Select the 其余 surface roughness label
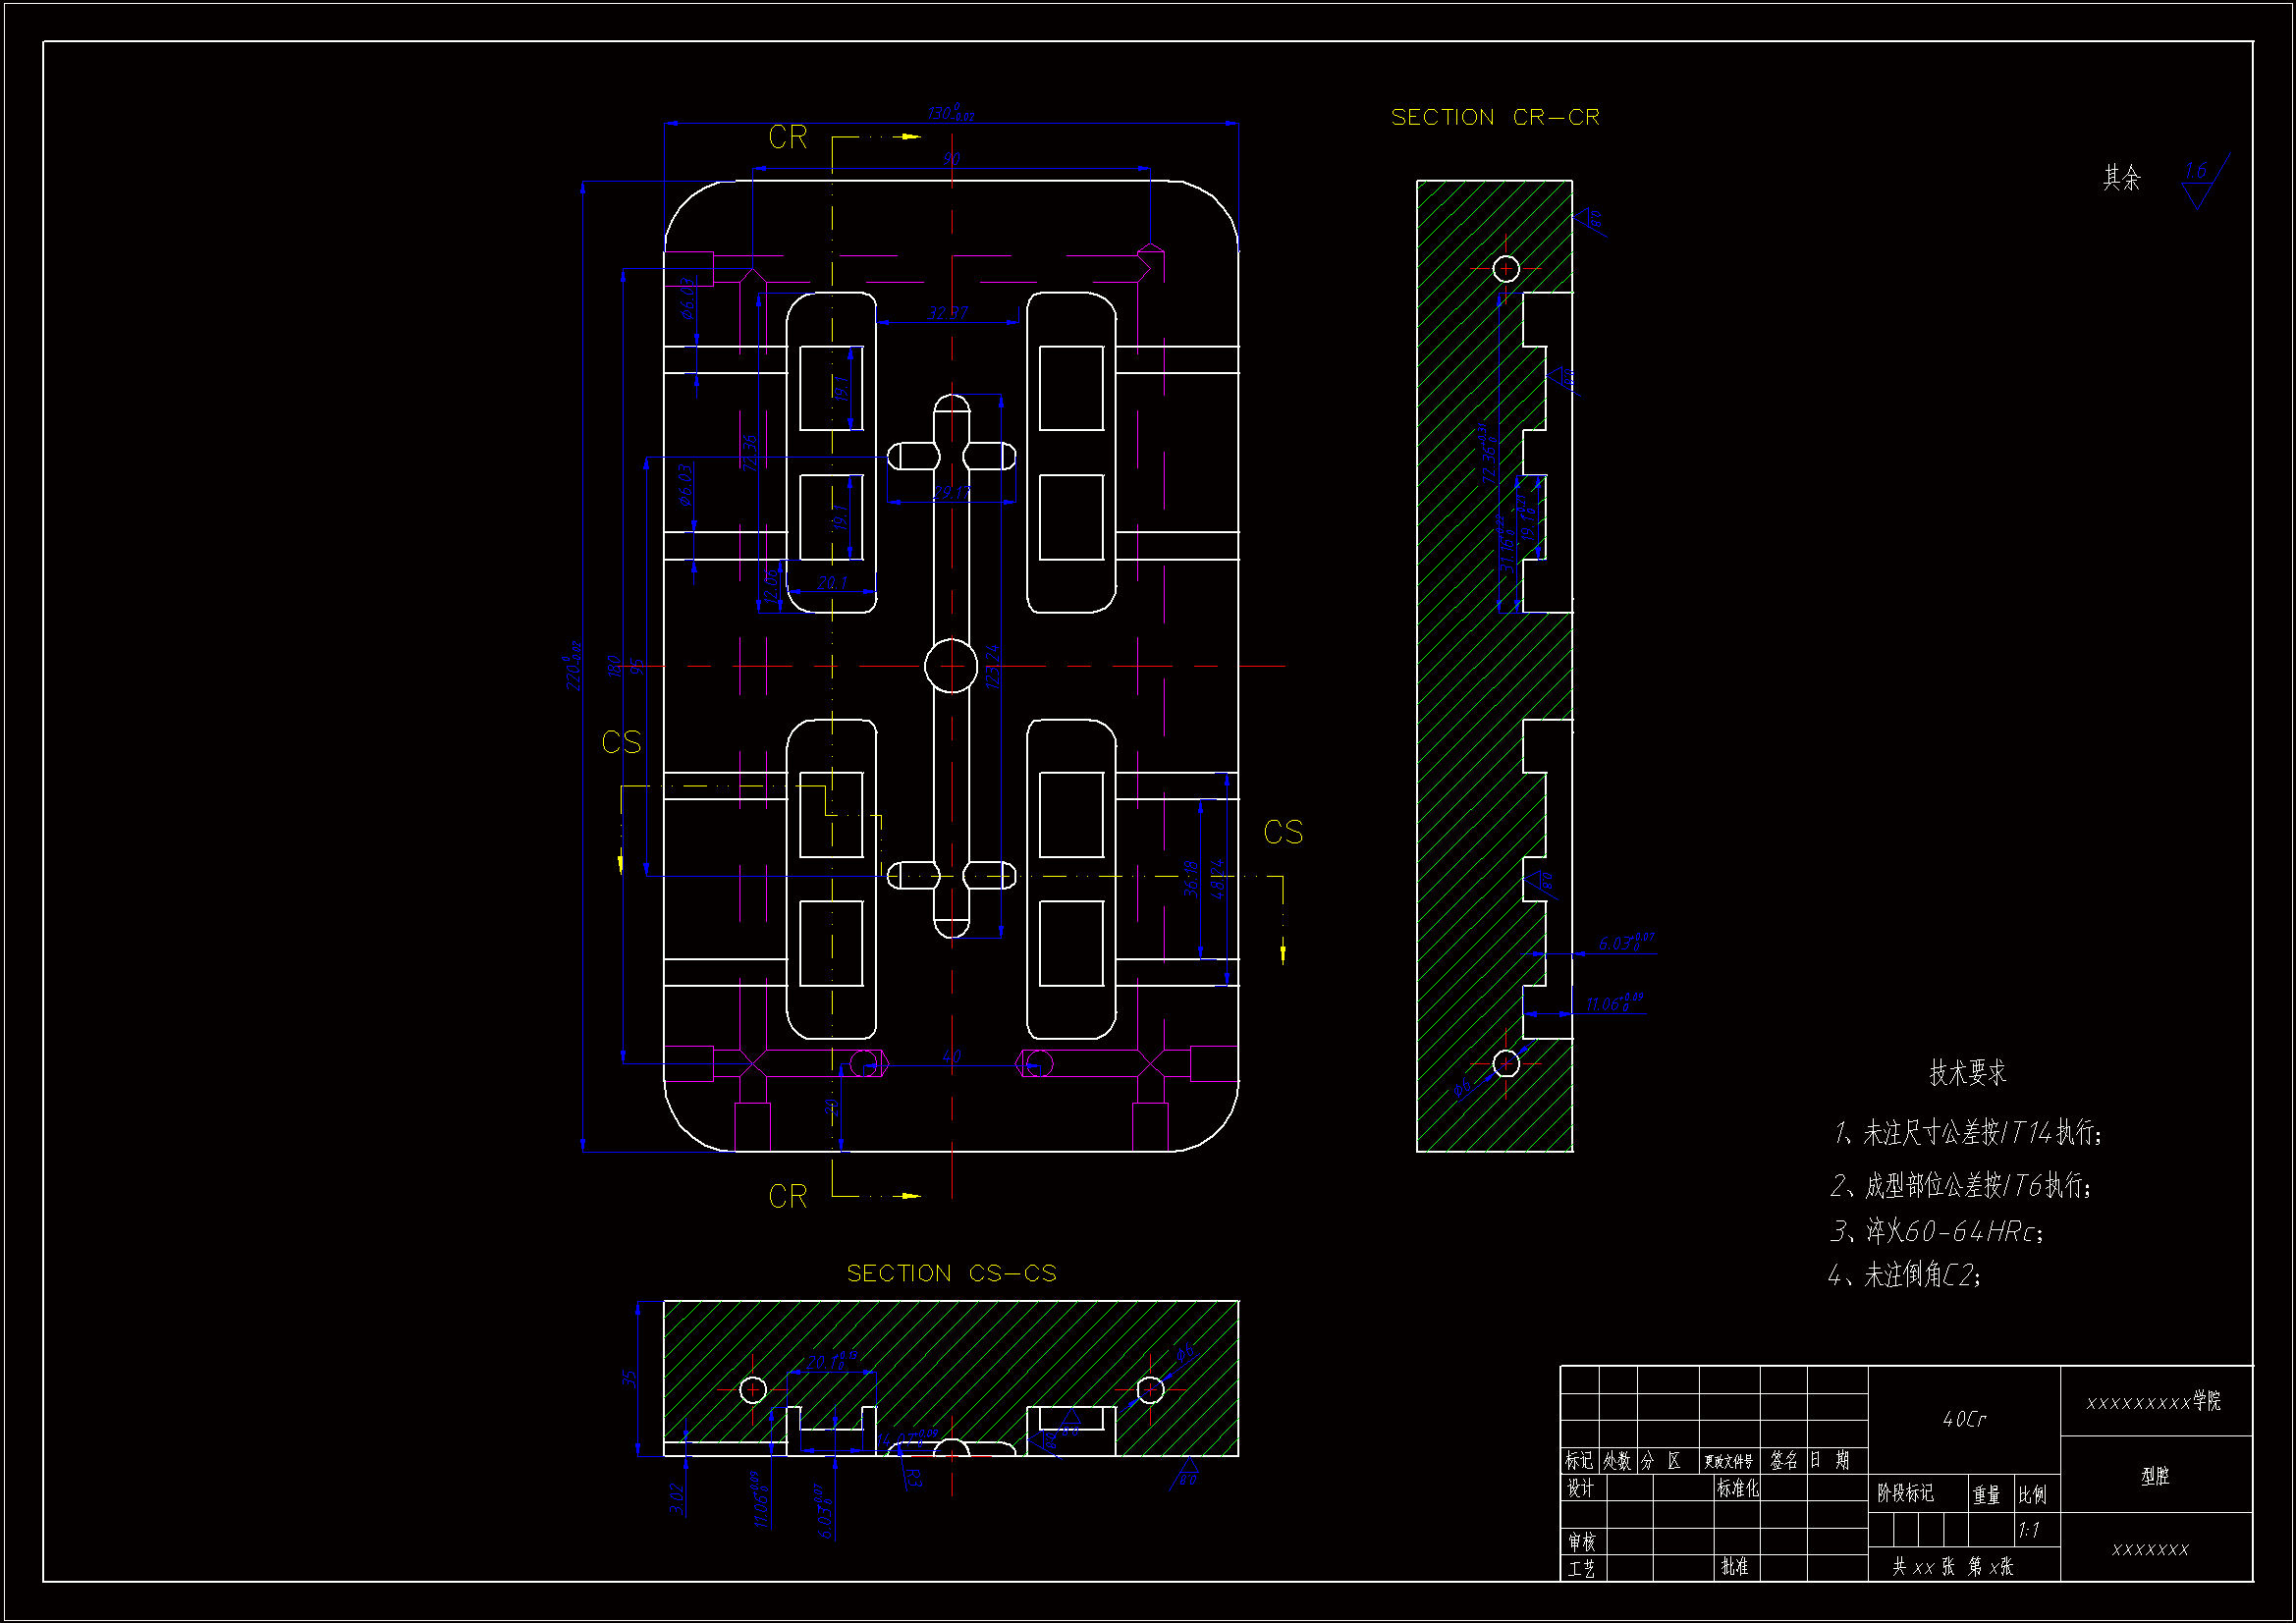Viewport: 2296px width, 1623px height. click(2121, 178)
